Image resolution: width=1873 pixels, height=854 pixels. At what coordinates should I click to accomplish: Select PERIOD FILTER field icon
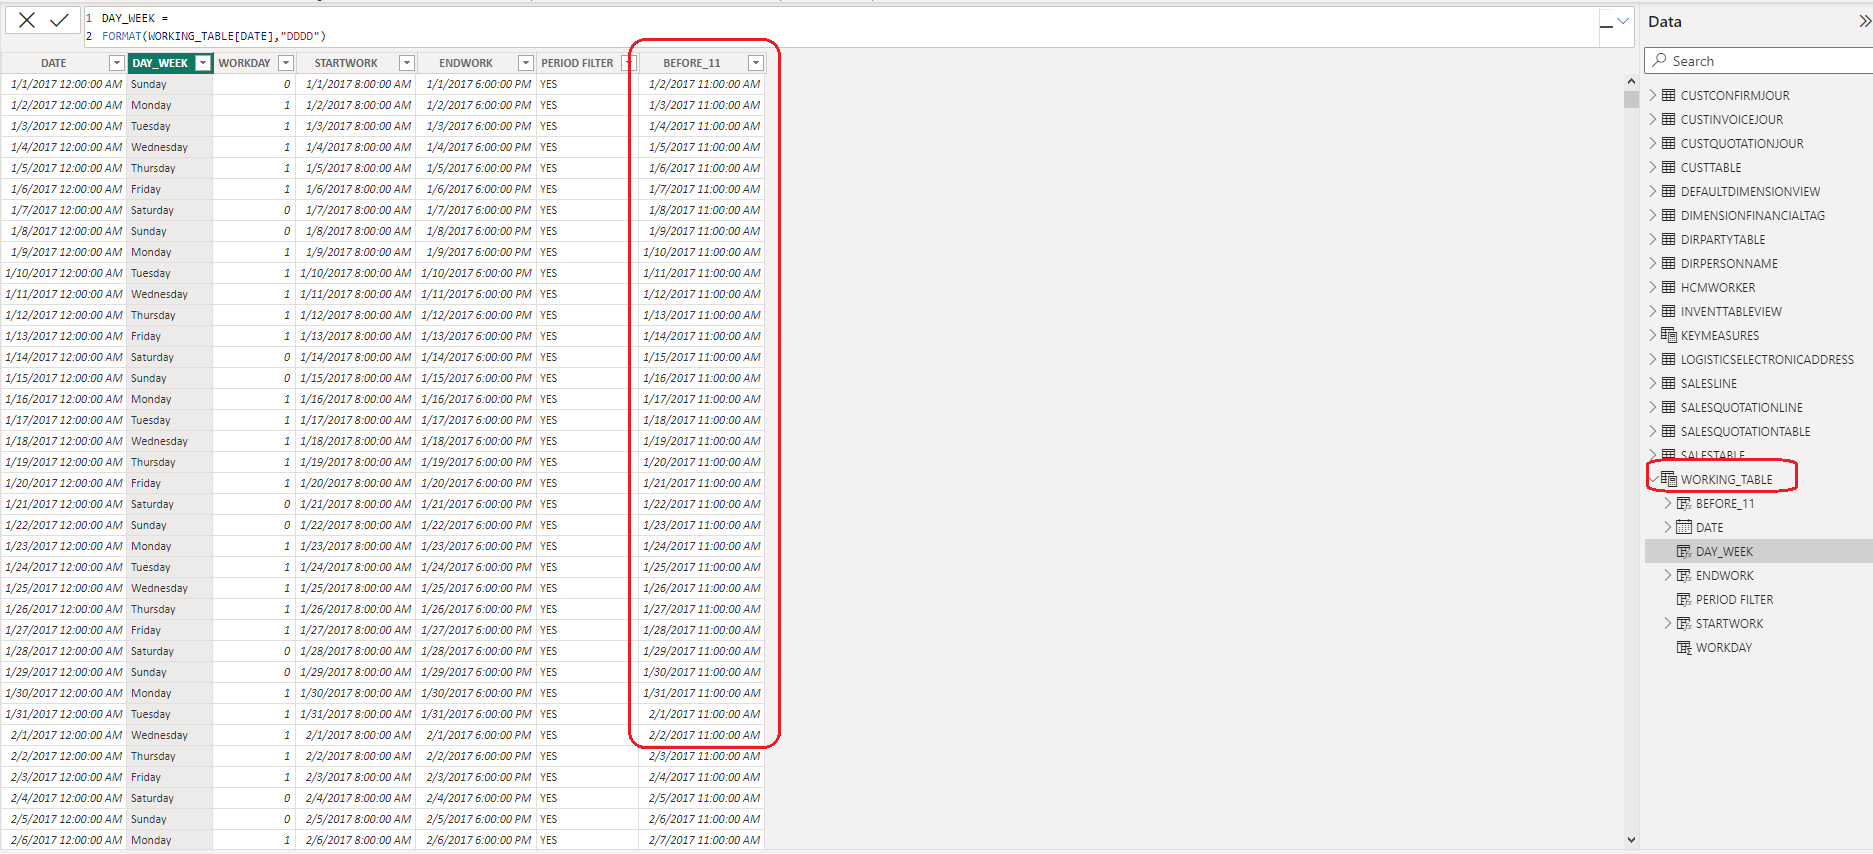(1684, 600)
